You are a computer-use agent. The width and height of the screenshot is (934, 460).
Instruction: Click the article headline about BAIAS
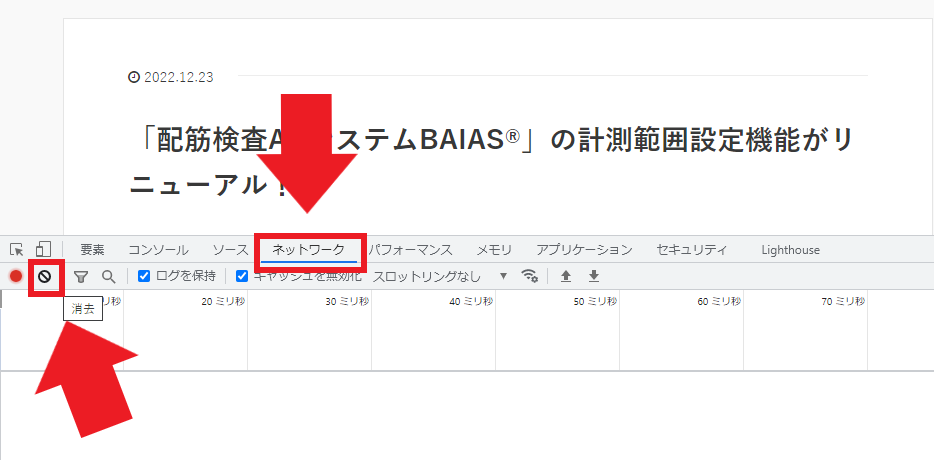coord(491,163)
